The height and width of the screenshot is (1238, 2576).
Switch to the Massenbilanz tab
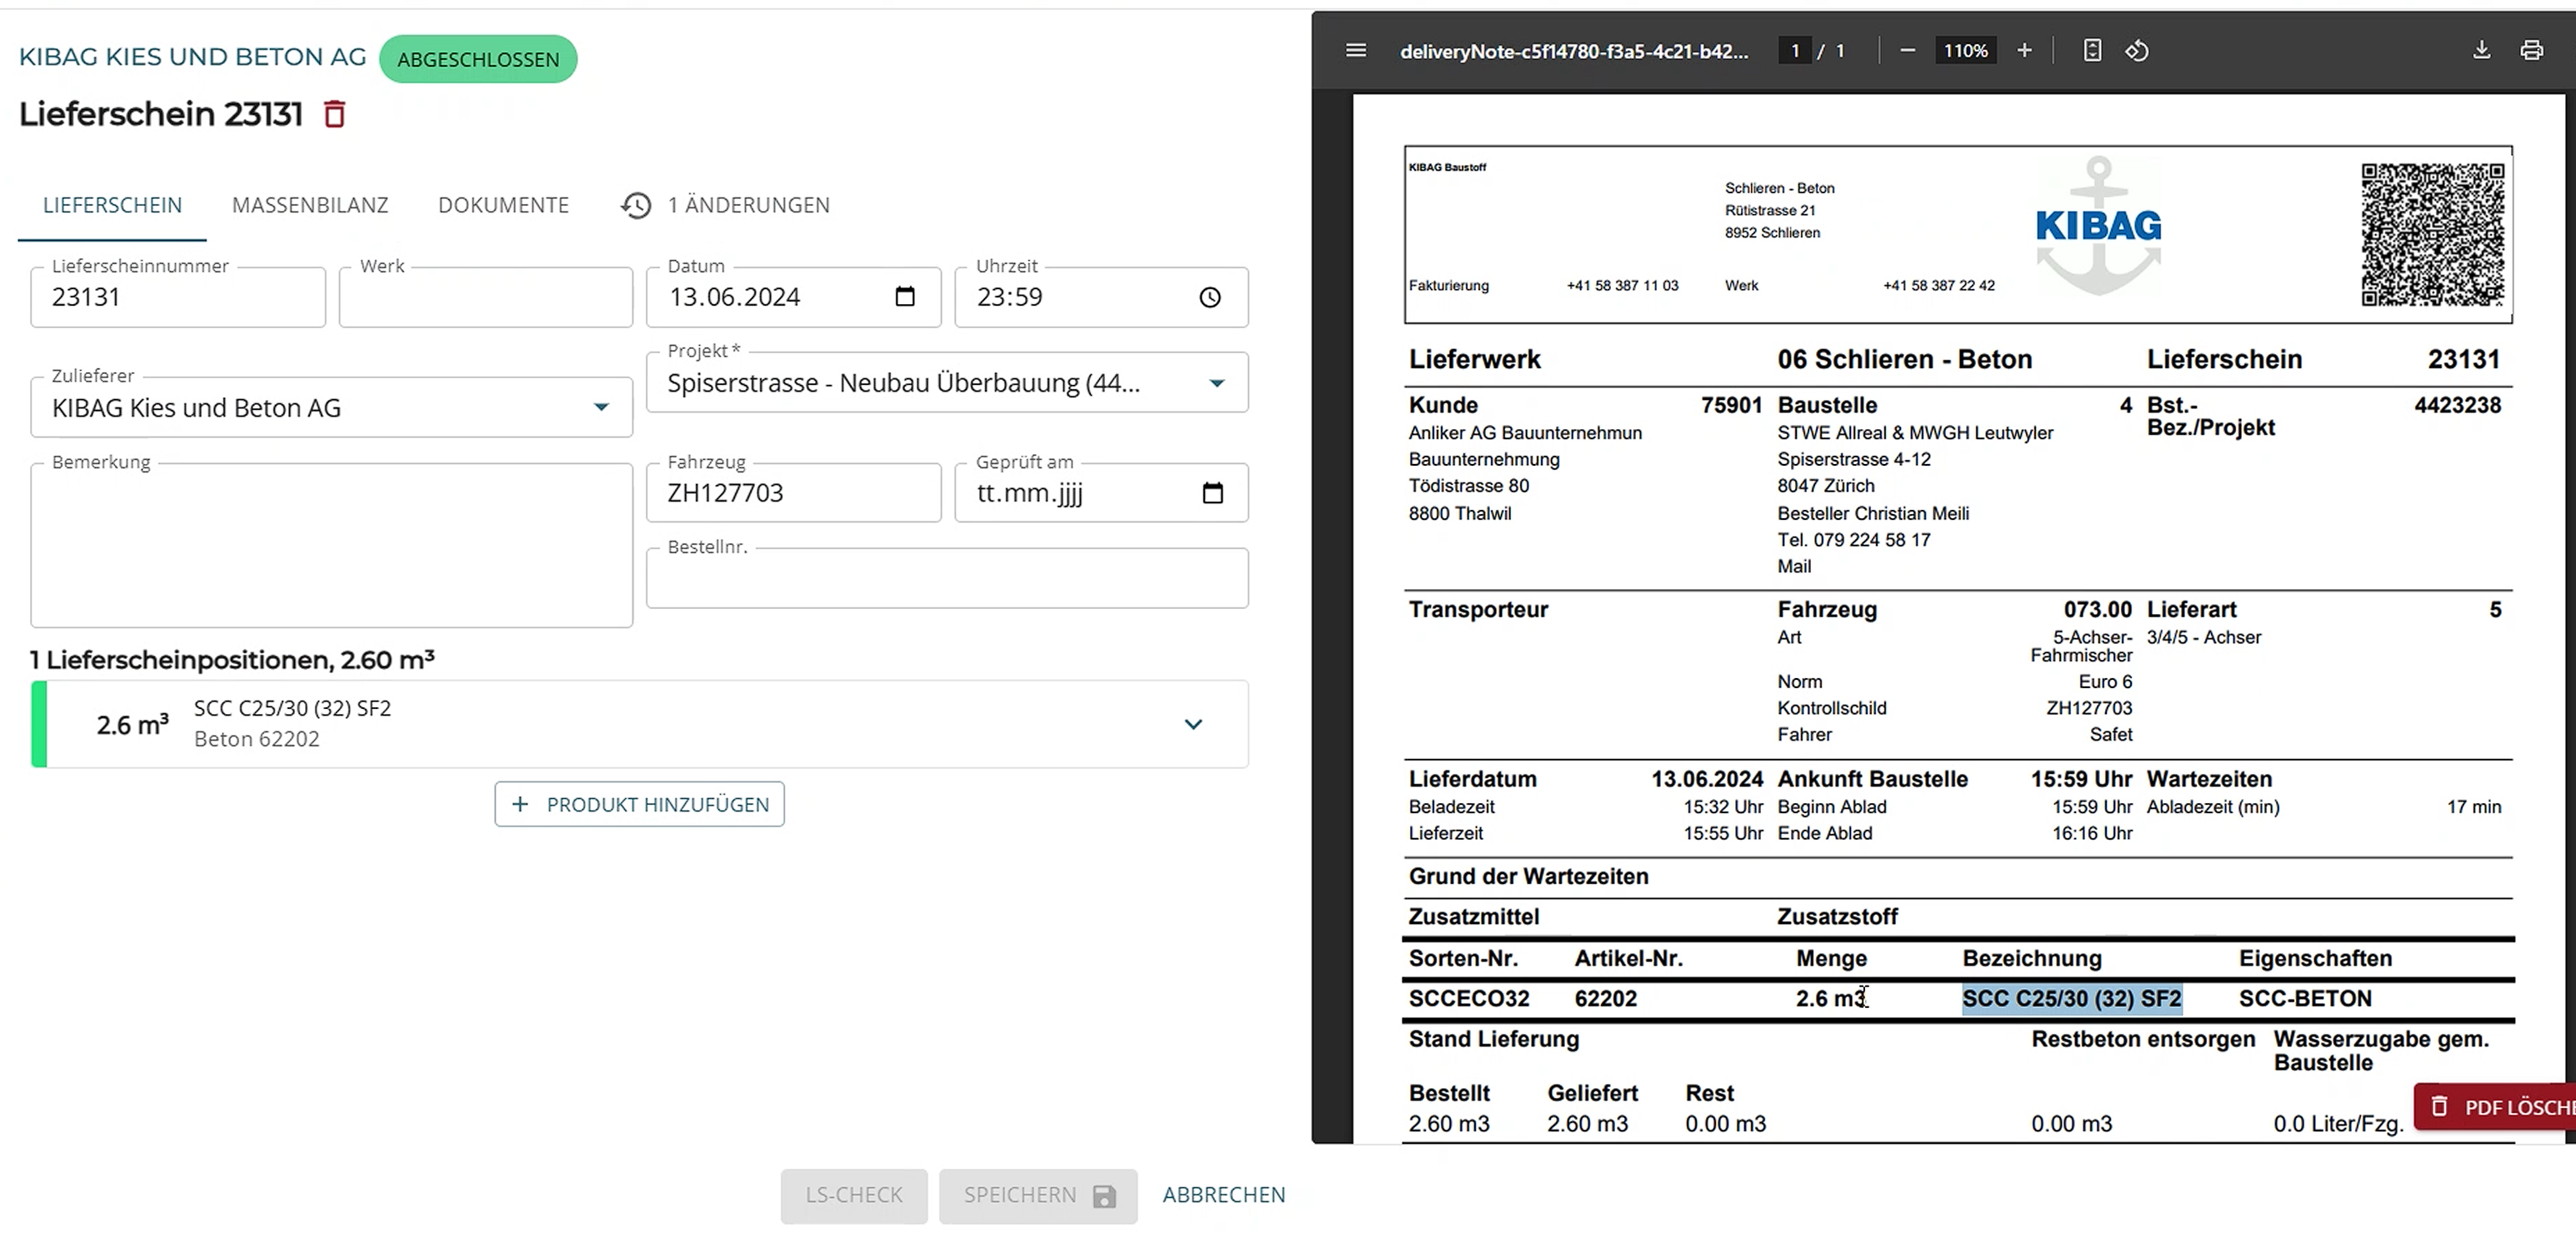click(310, 206)
